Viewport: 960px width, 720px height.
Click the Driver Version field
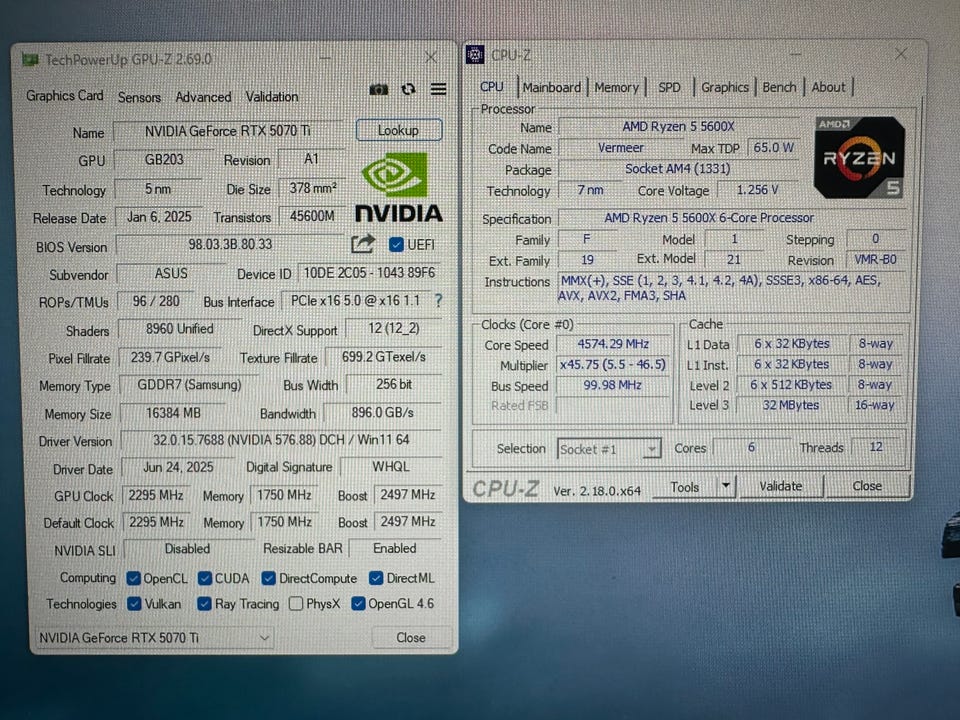coord(281,440)
